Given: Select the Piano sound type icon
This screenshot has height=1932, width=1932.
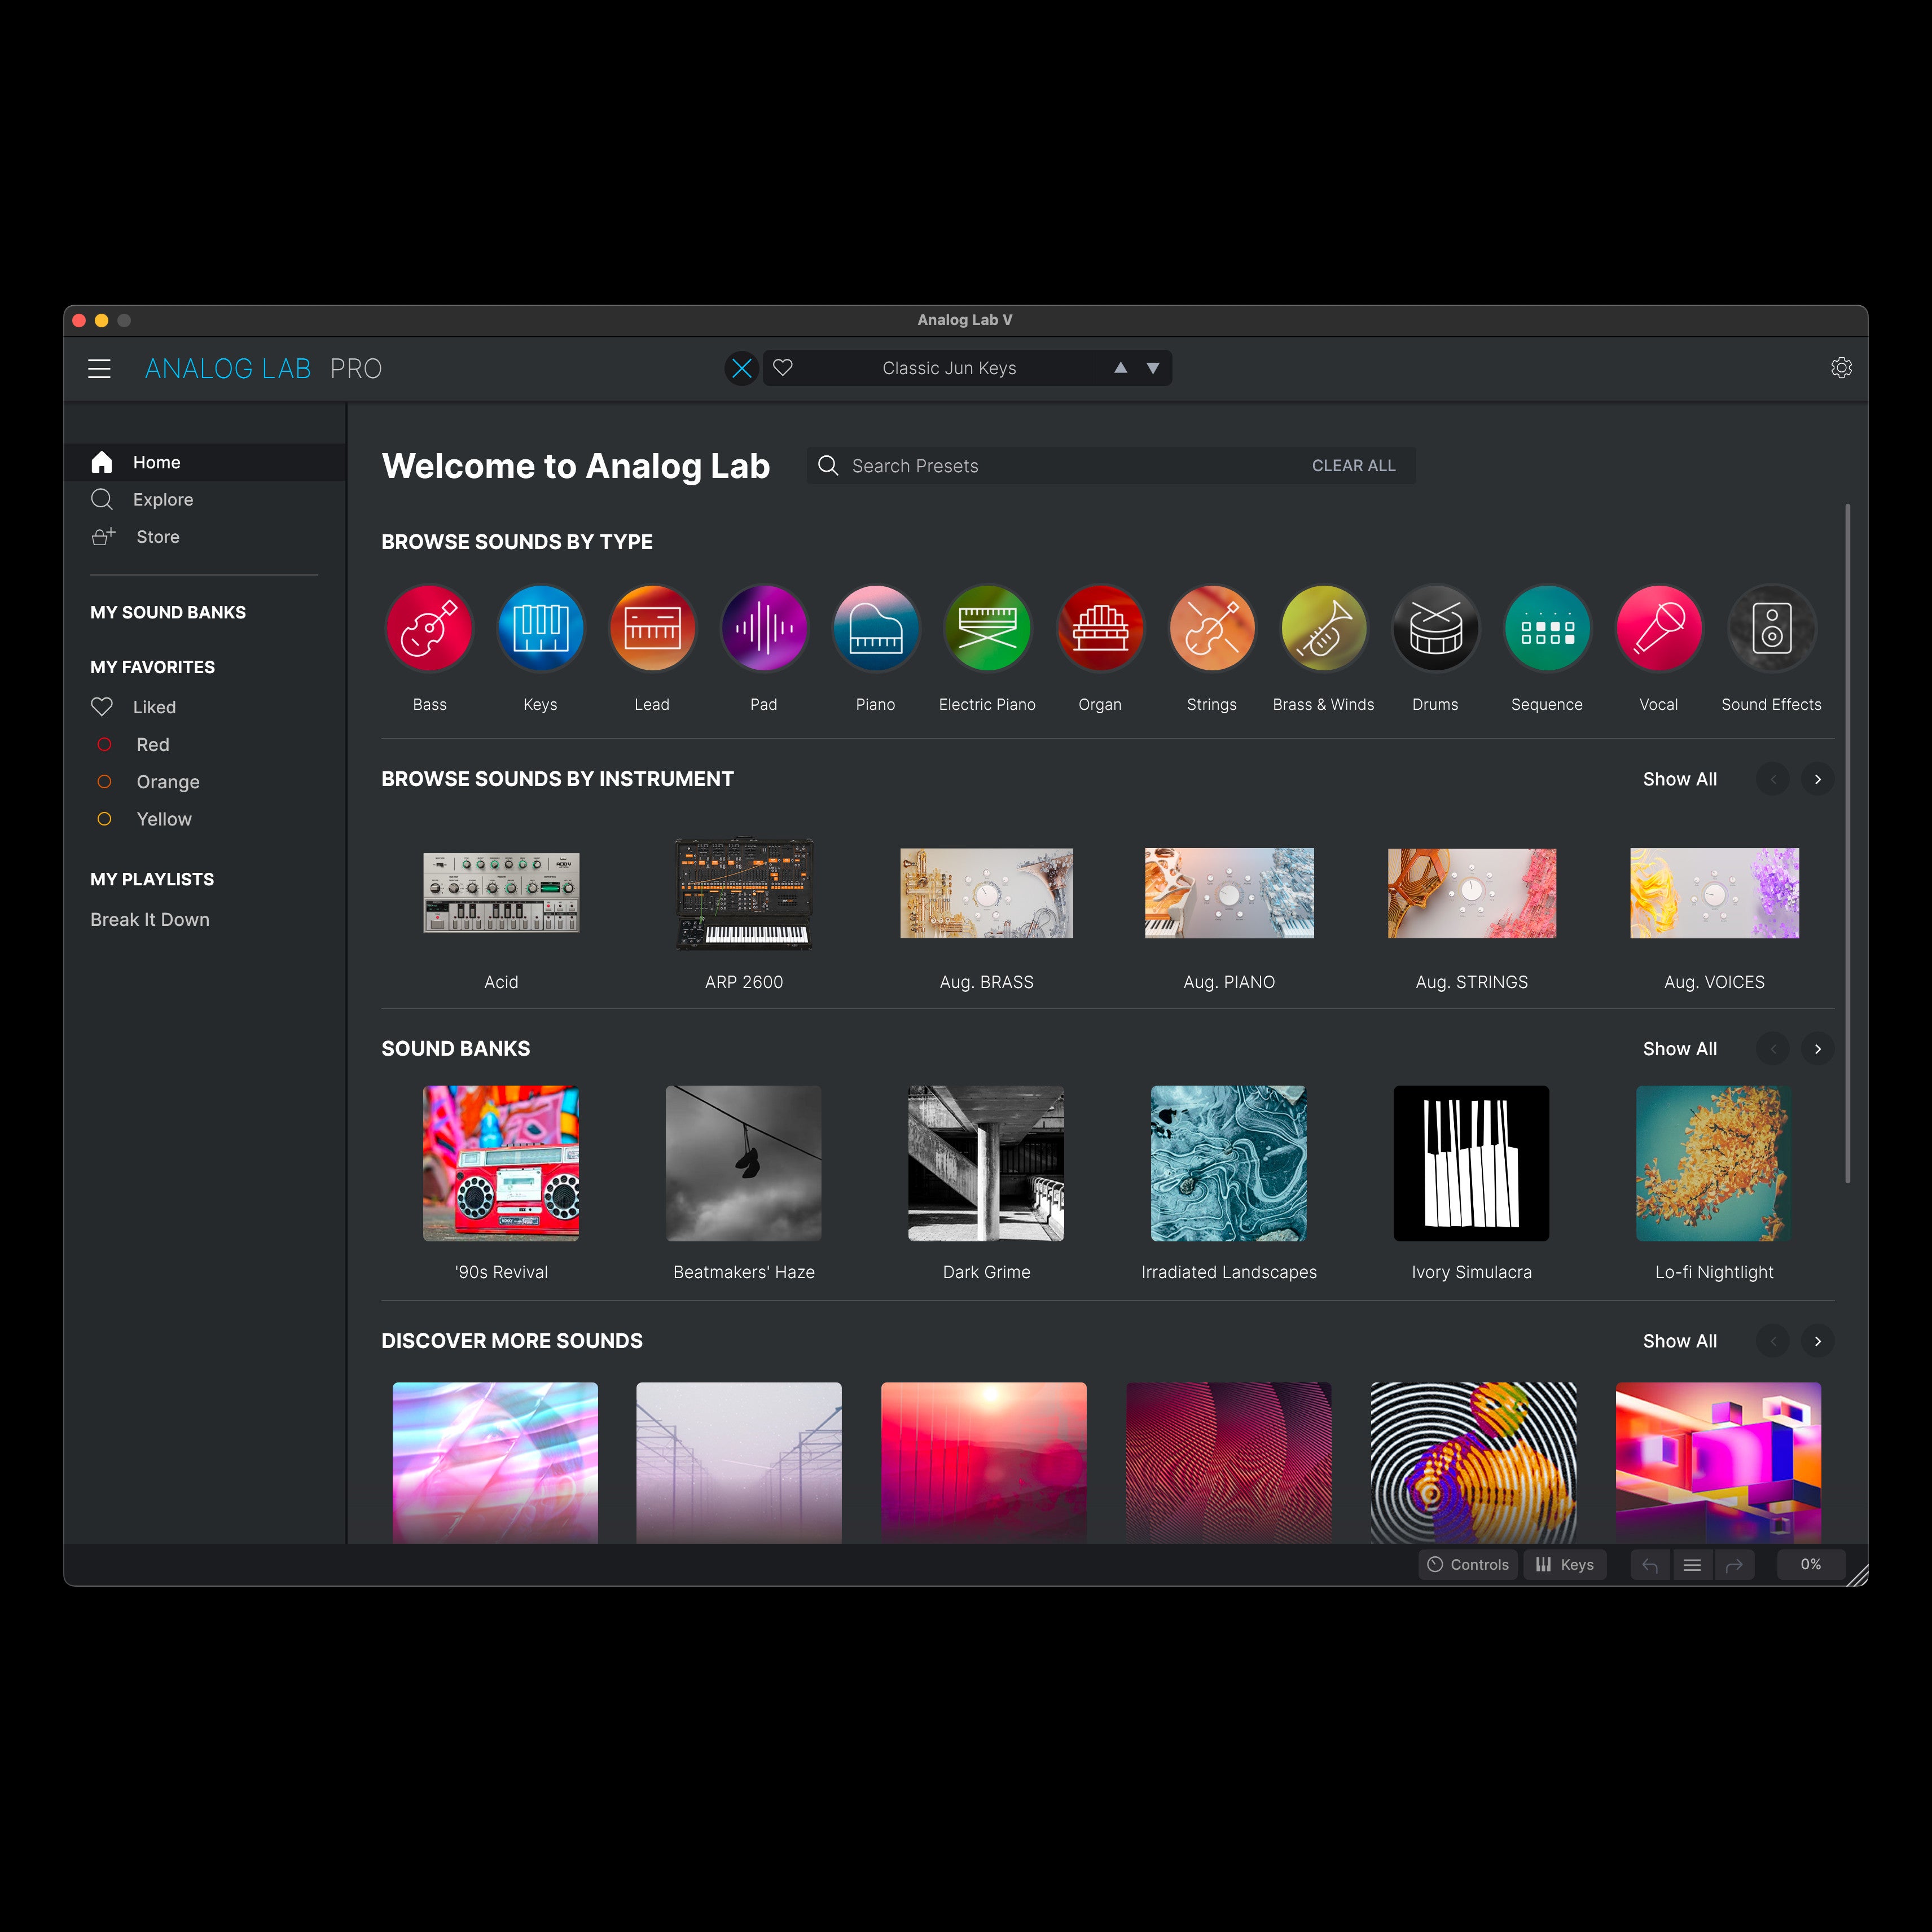Looking at the screenshot, I should [876, 628].
